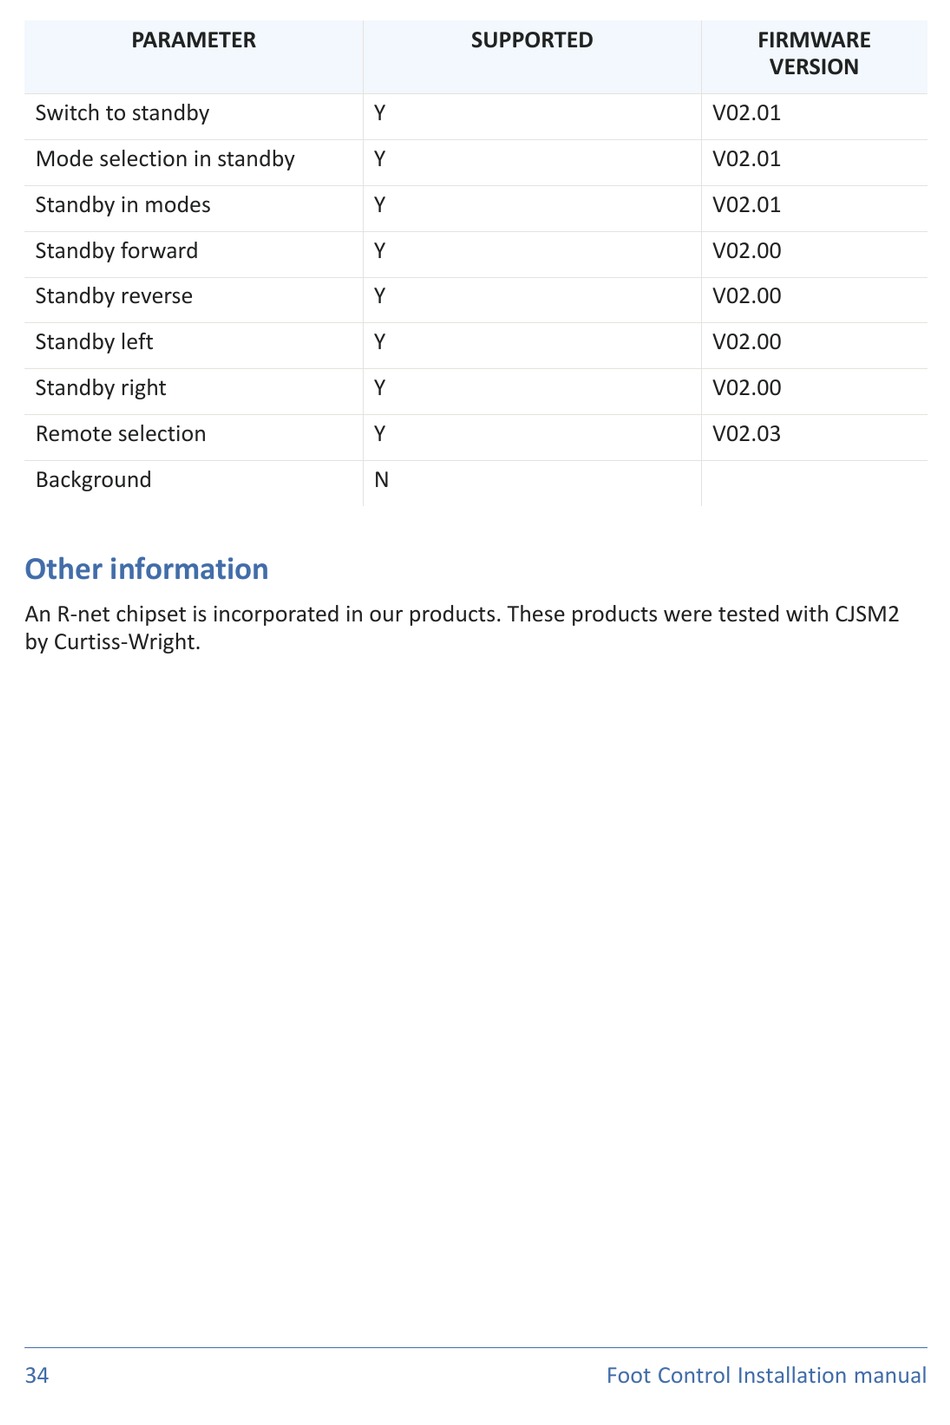Click the PARAMETER column header
This screenshot has width=950, height=1425.
click(194, 40)
